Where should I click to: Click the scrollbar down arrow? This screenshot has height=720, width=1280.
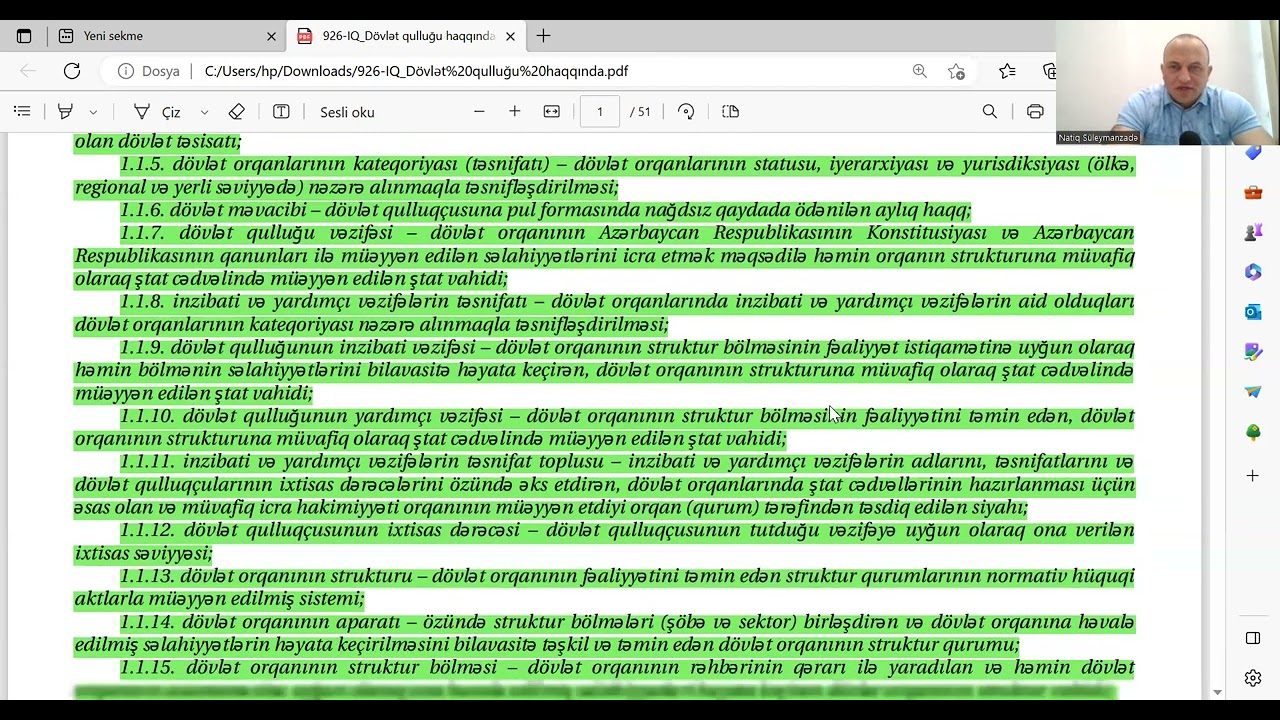click(1217, 692)
